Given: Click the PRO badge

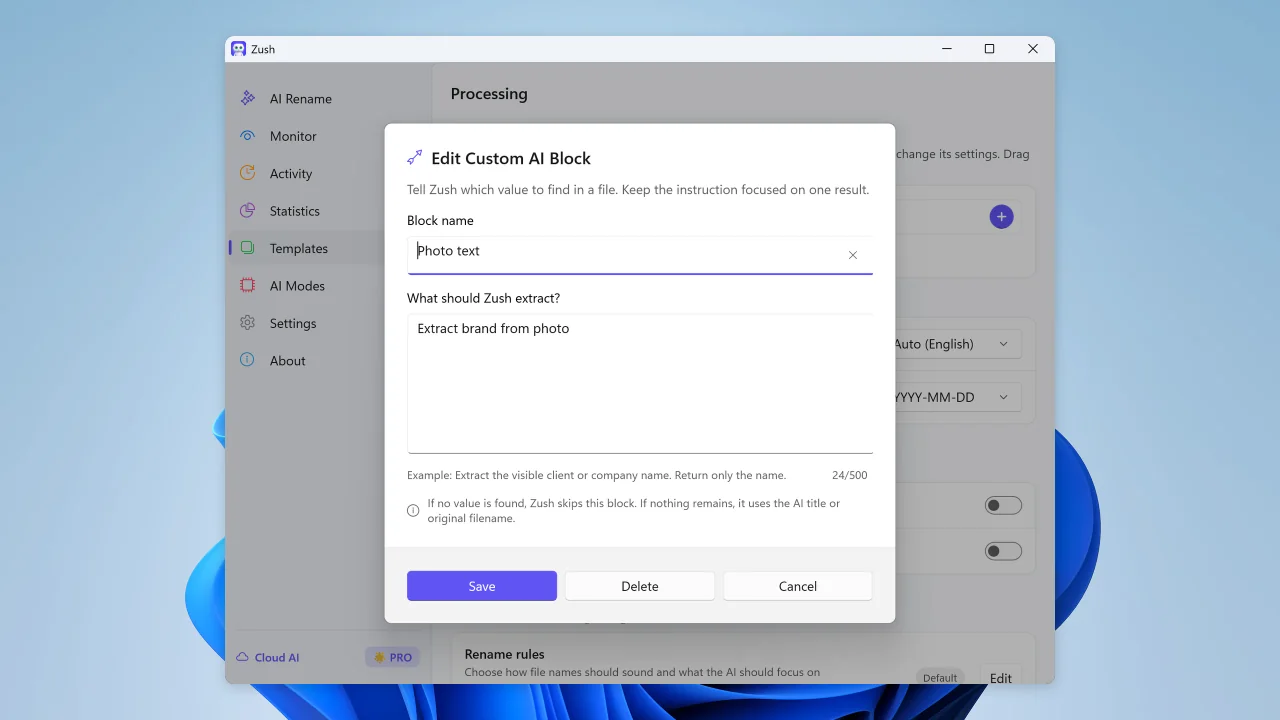Looking at the screenshot, I should [392, 657].
